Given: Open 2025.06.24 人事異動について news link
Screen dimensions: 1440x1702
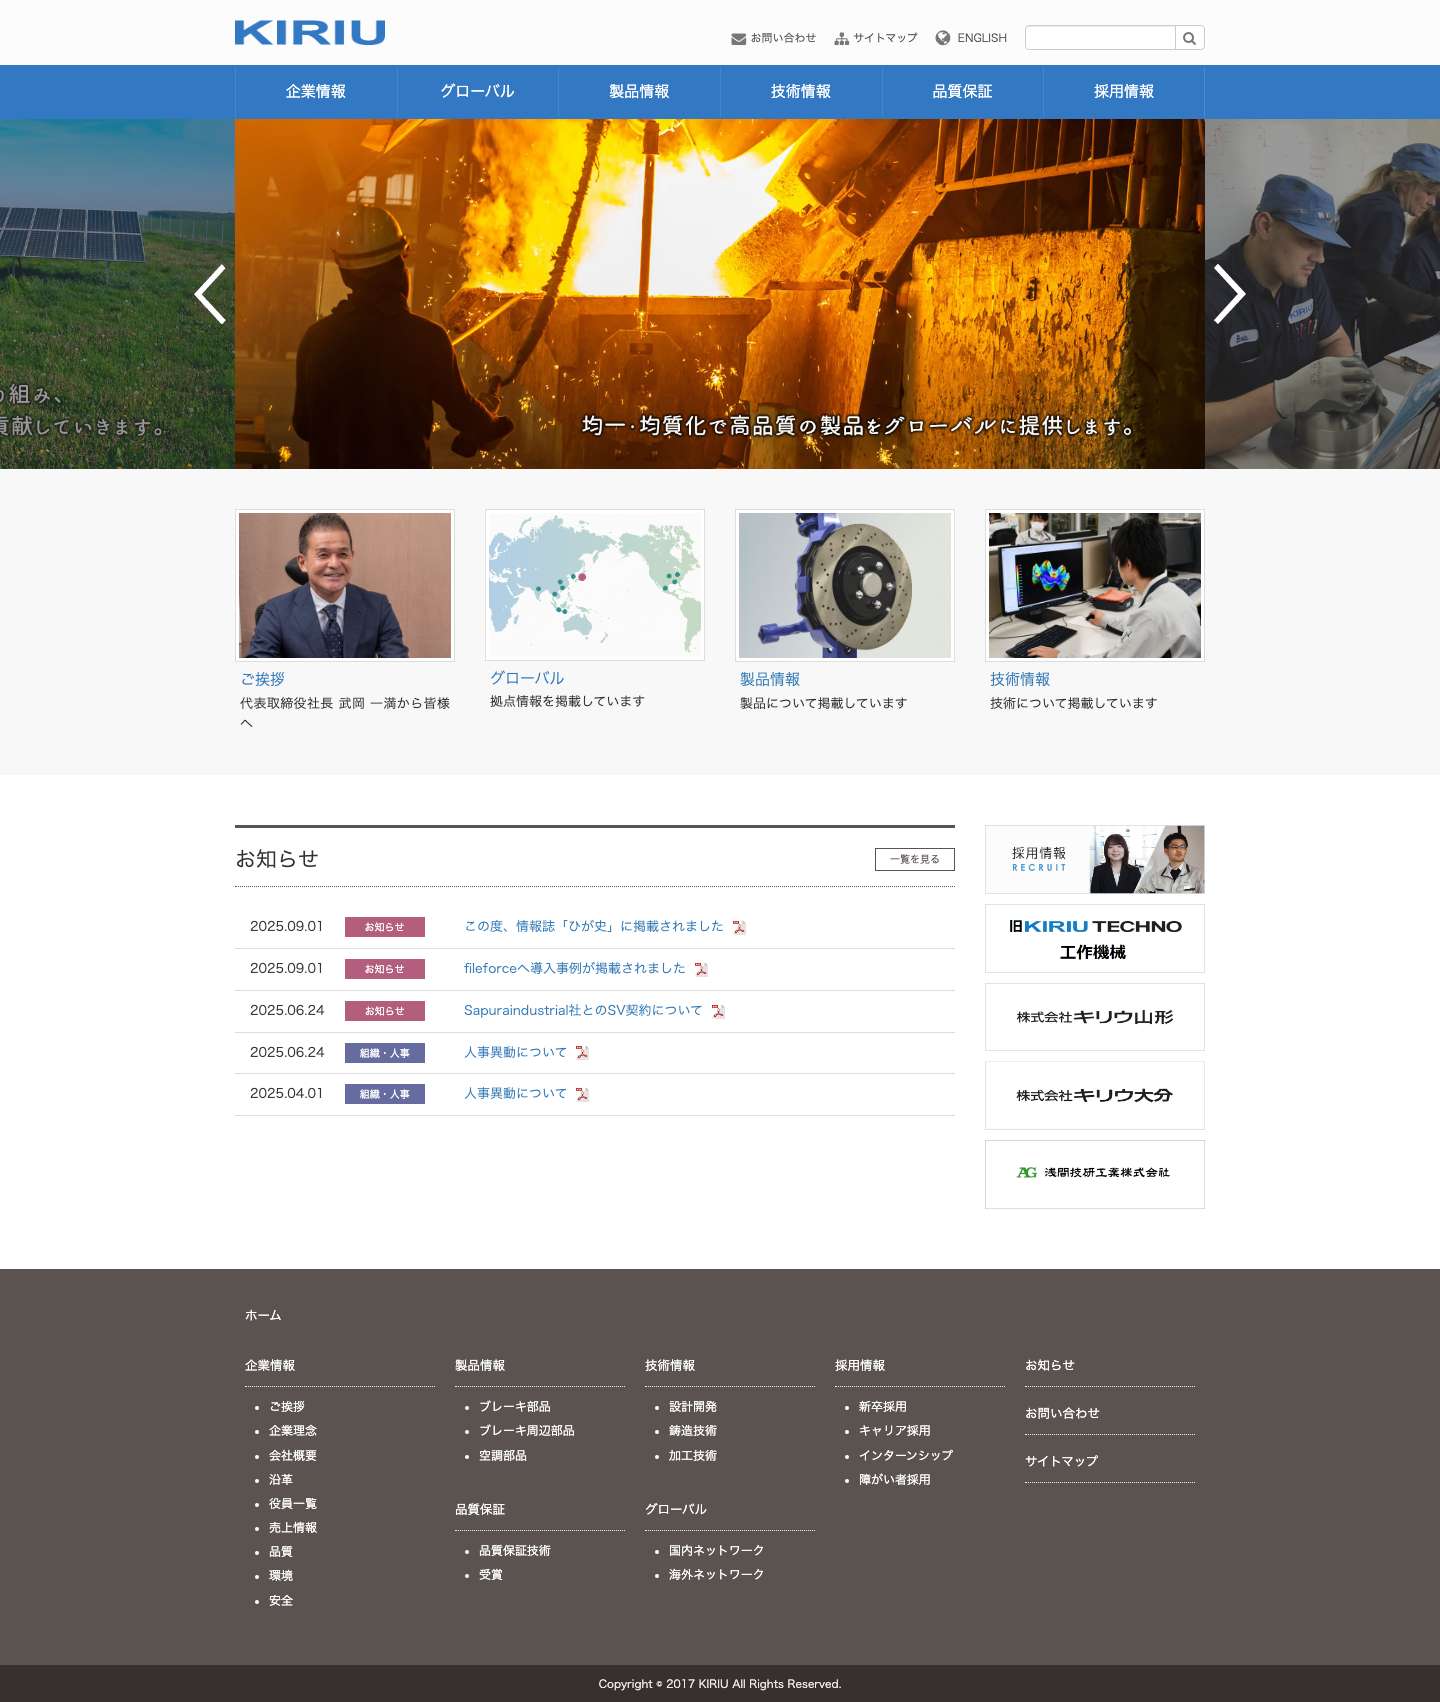Looking at the screenshot, I should point(515,1053).
